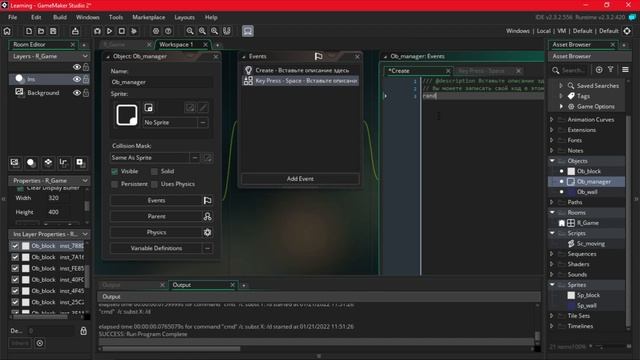Switch to Workspace 1 tab
The image size is (640, 360).
tap(176, 44)
